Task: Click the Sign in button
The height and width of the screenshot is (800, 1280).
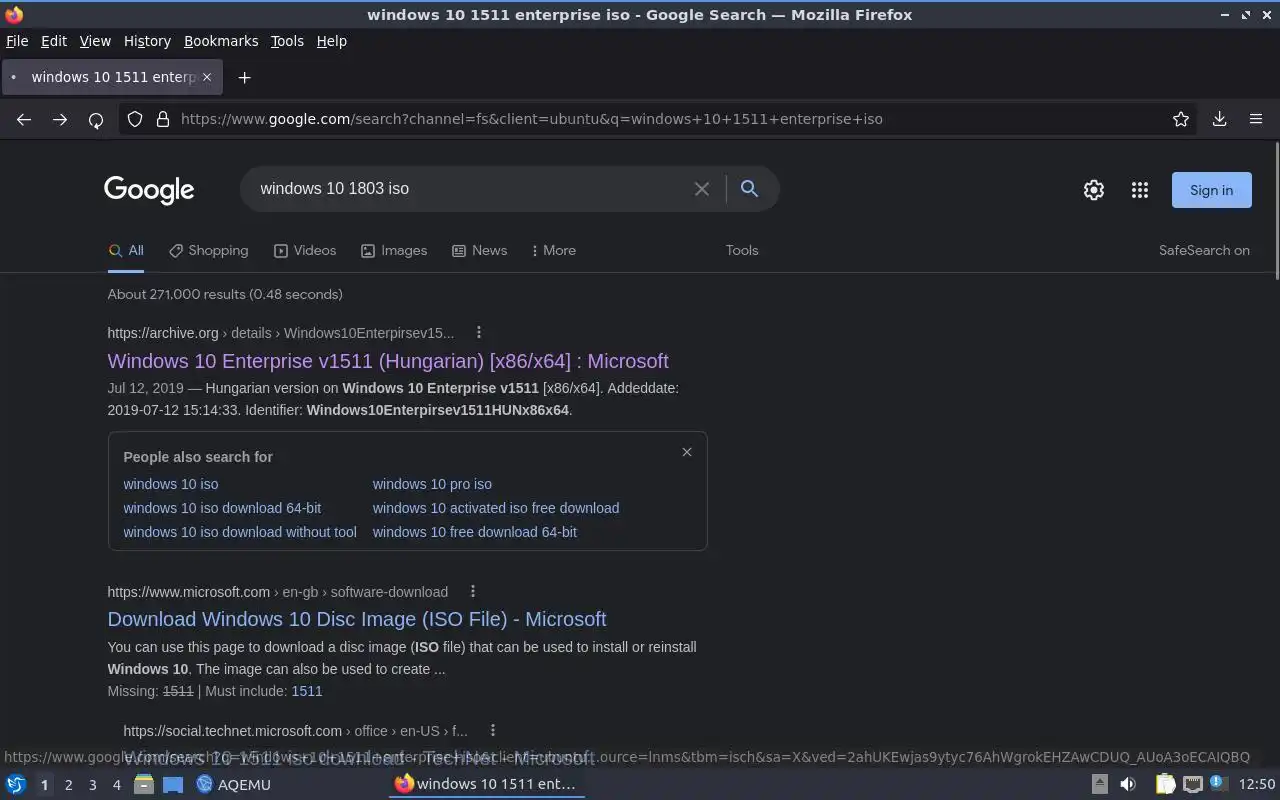Action: 1211,190
